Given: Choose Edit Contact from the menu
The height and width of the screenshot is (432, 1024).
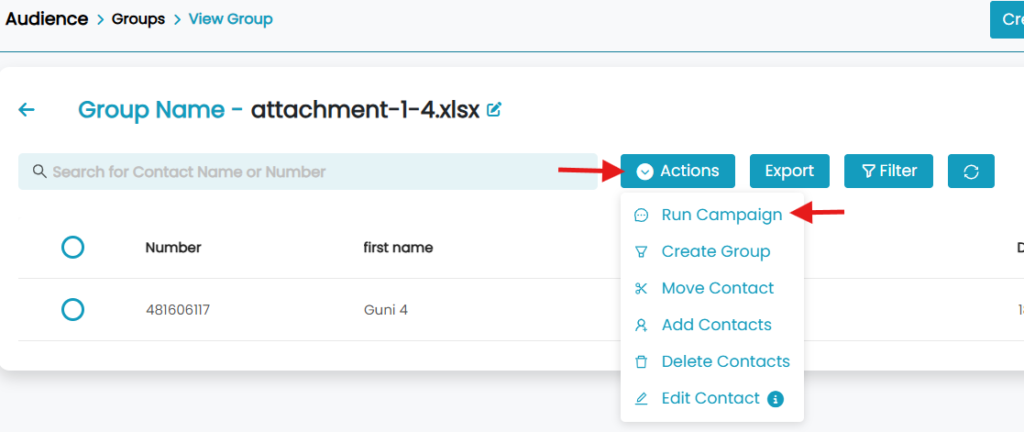Looking at the screenshot, I should [710, 398].
